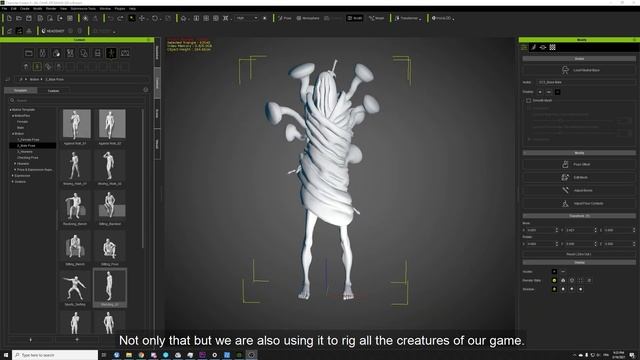640x360 pixels.
Task: Click the Move Y spinner arrows
Action: 595,230
